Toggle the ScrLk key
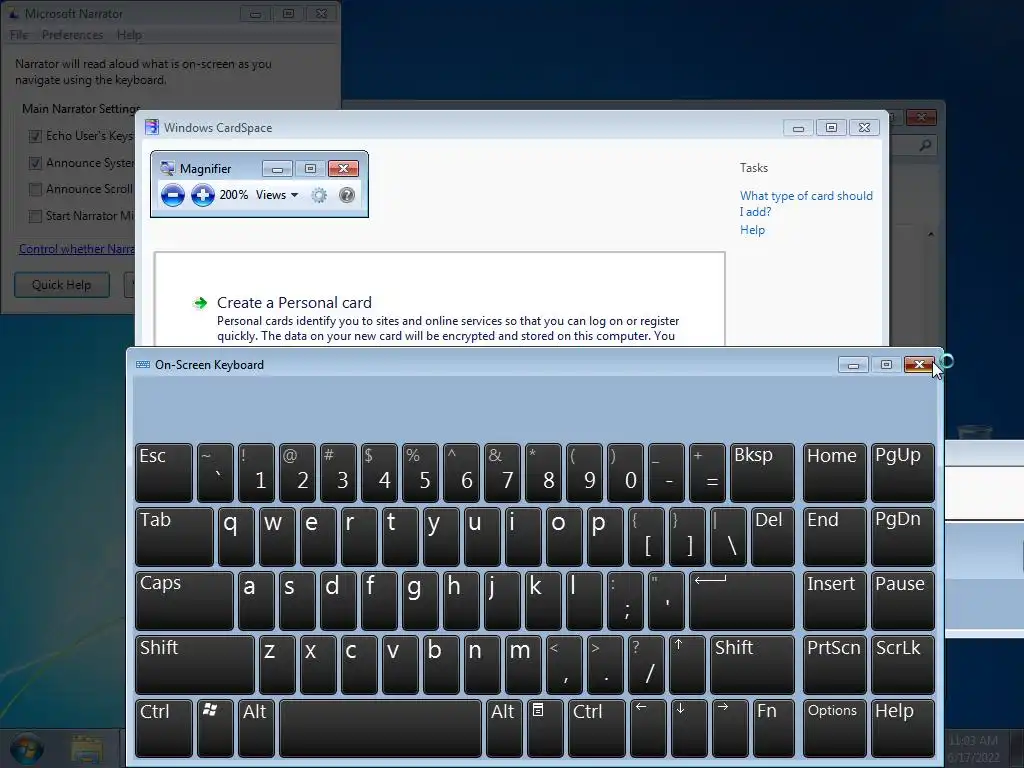Image resolution: width=1024 pixels, height=768 pixels. (903, 664)
